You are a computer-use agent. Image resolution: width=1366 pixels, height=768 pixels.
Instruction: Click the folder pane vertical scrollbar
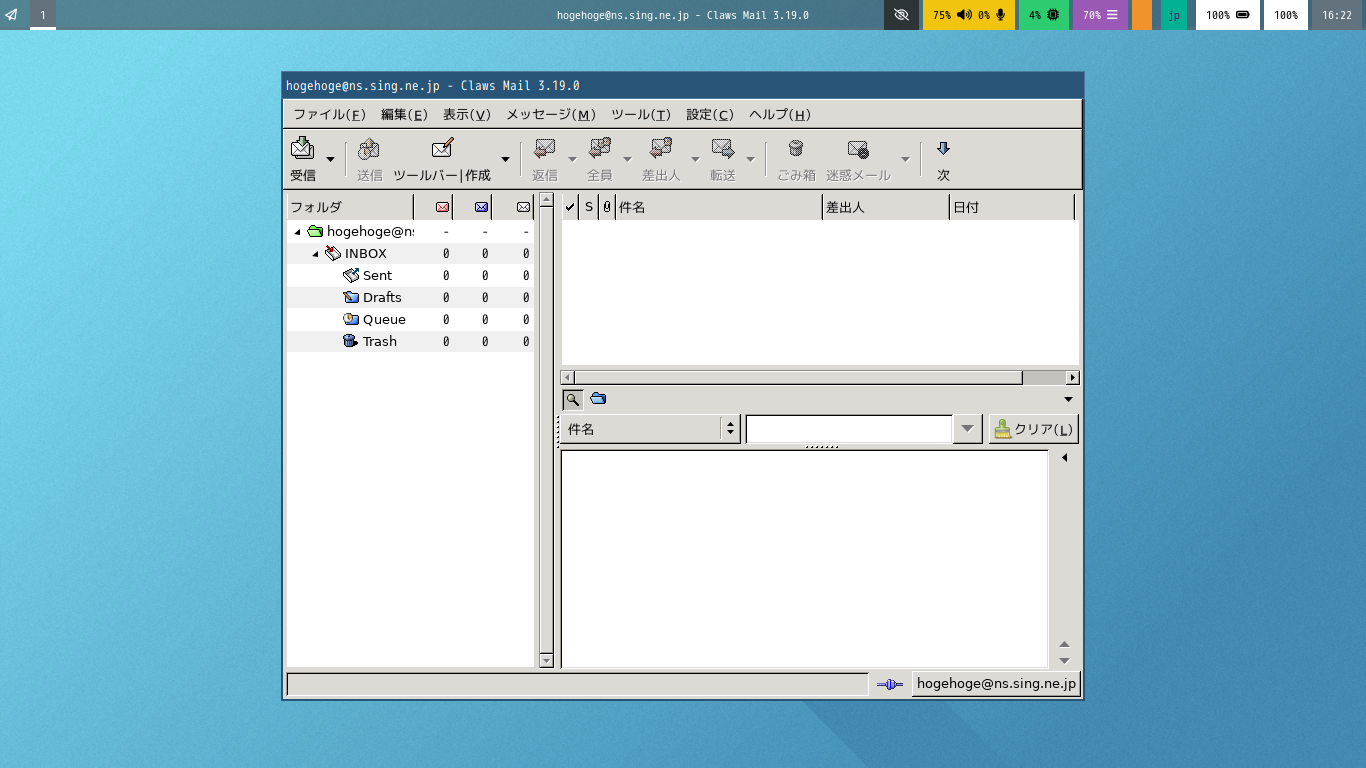point(546,430)
